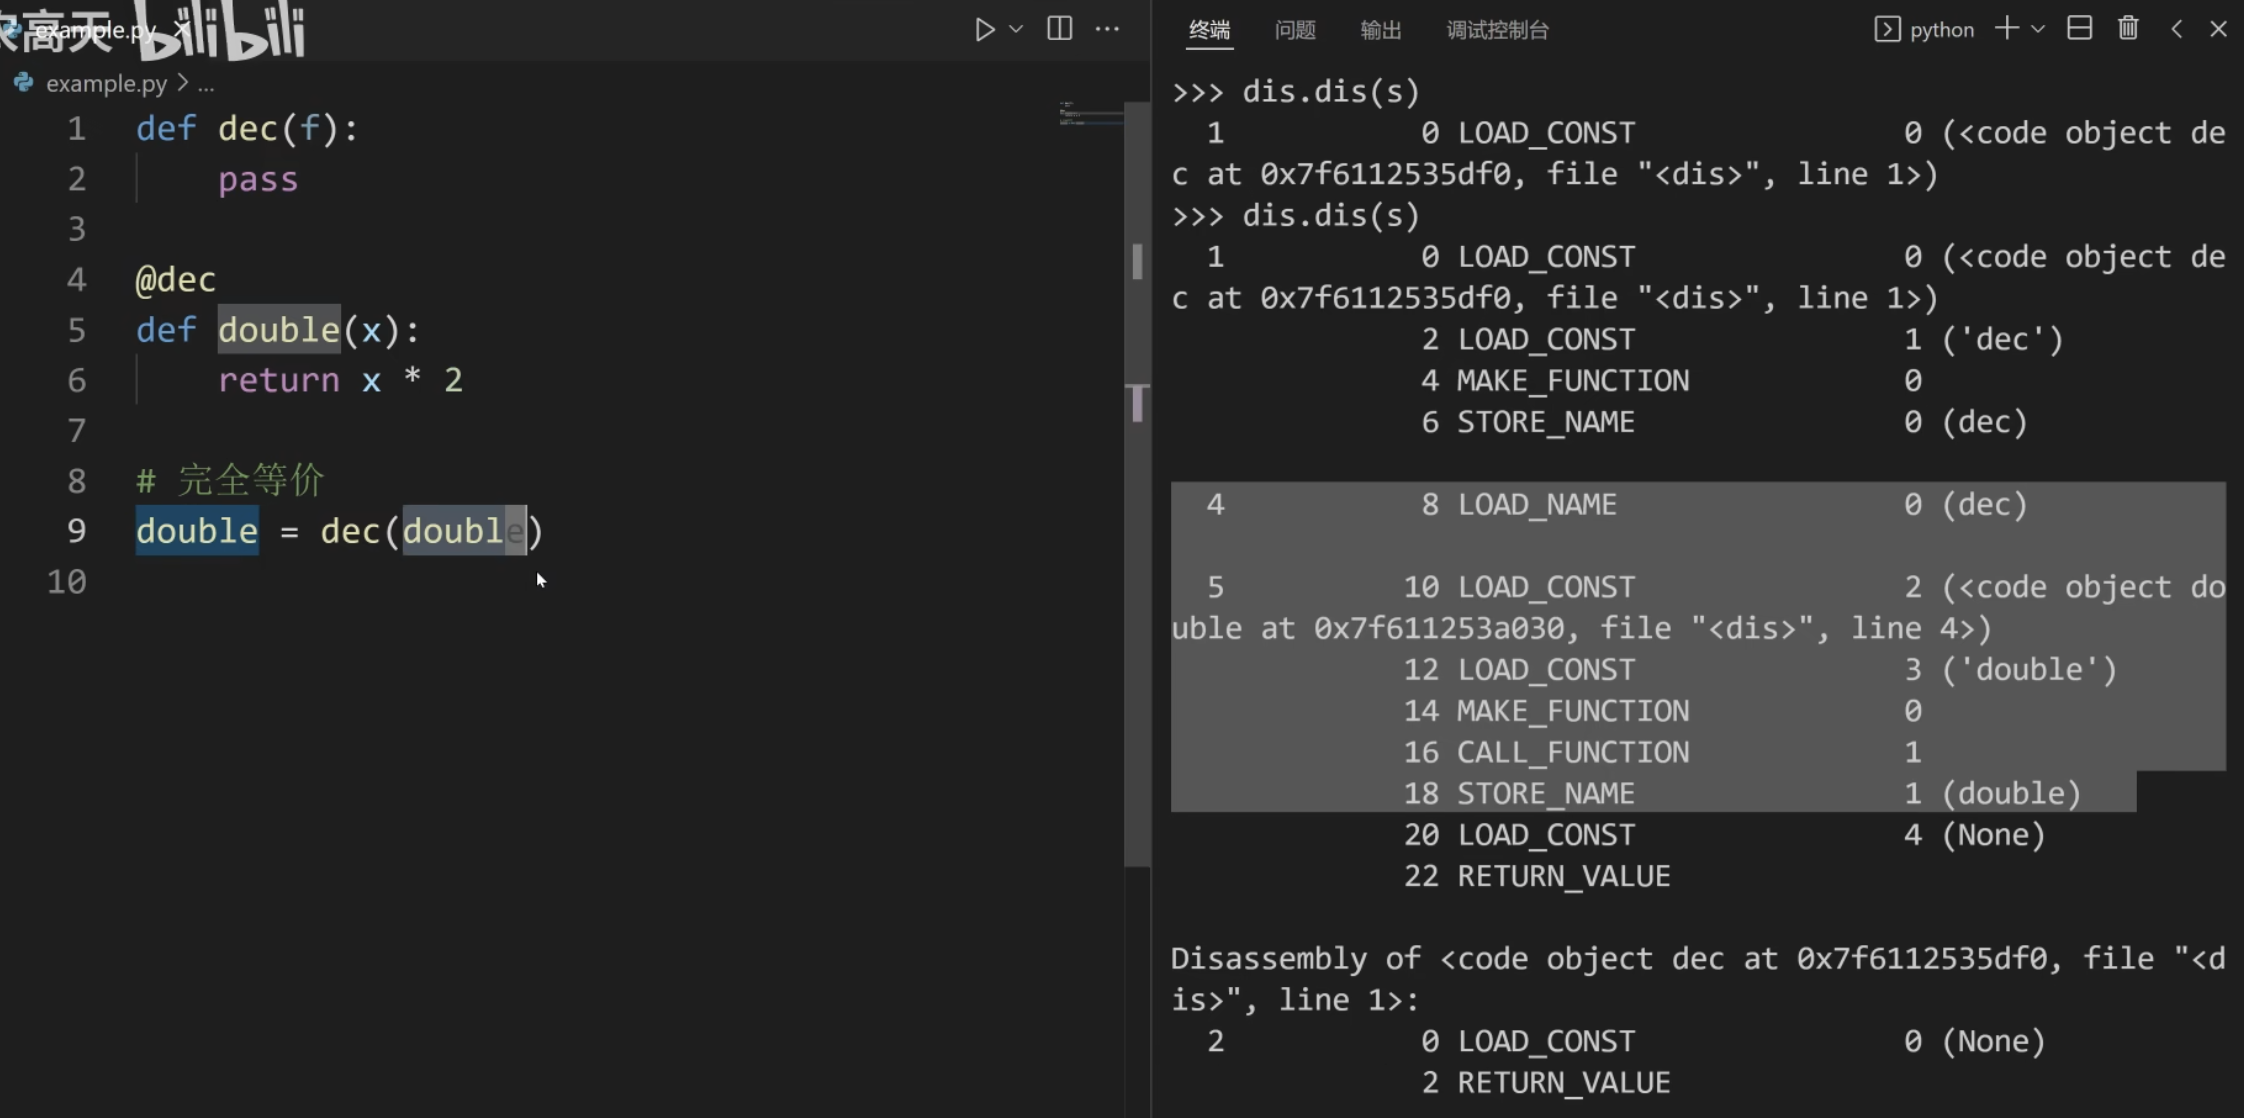This screenshot has height=1118, width=2244.
Task: Click "LOAD_CONST 3 ('double')" terminal line
Action: [x=1760, y=670]
